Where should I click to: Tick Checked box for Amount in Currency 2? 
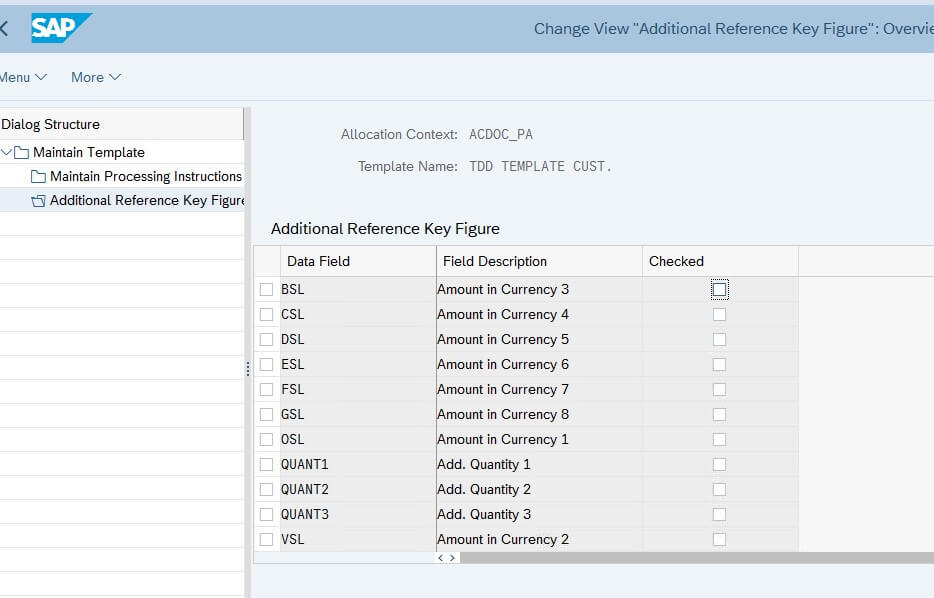(x=720, y=540)
